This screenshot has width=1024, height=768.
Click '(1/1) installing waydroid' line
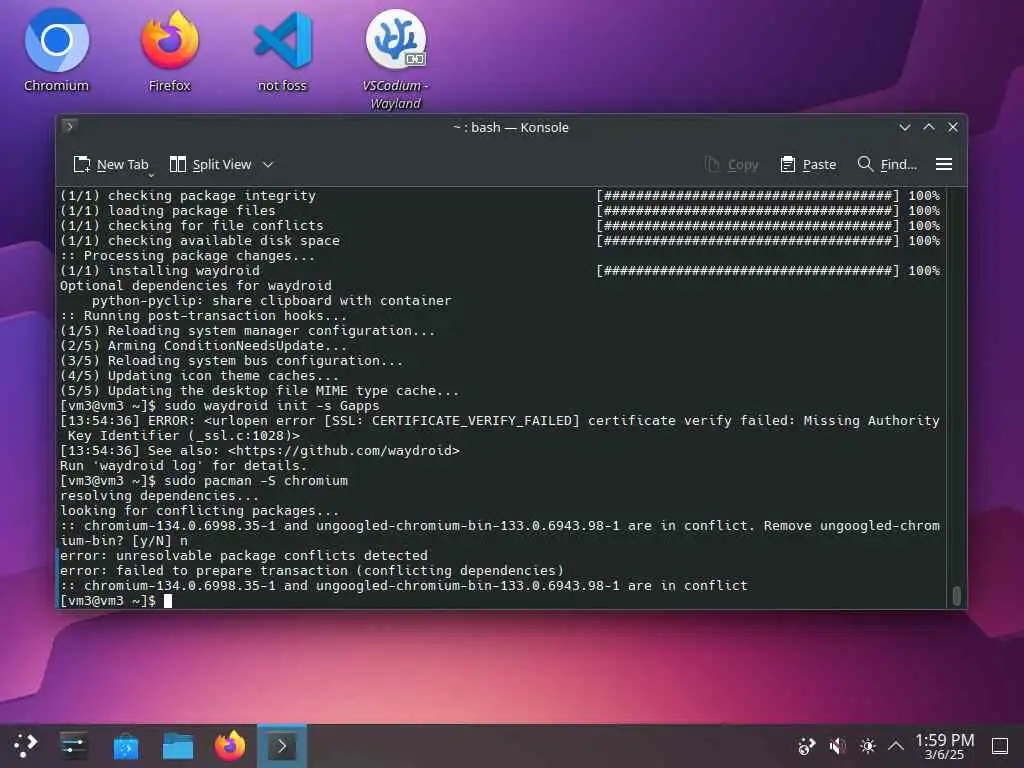click(x=159, y=270)
